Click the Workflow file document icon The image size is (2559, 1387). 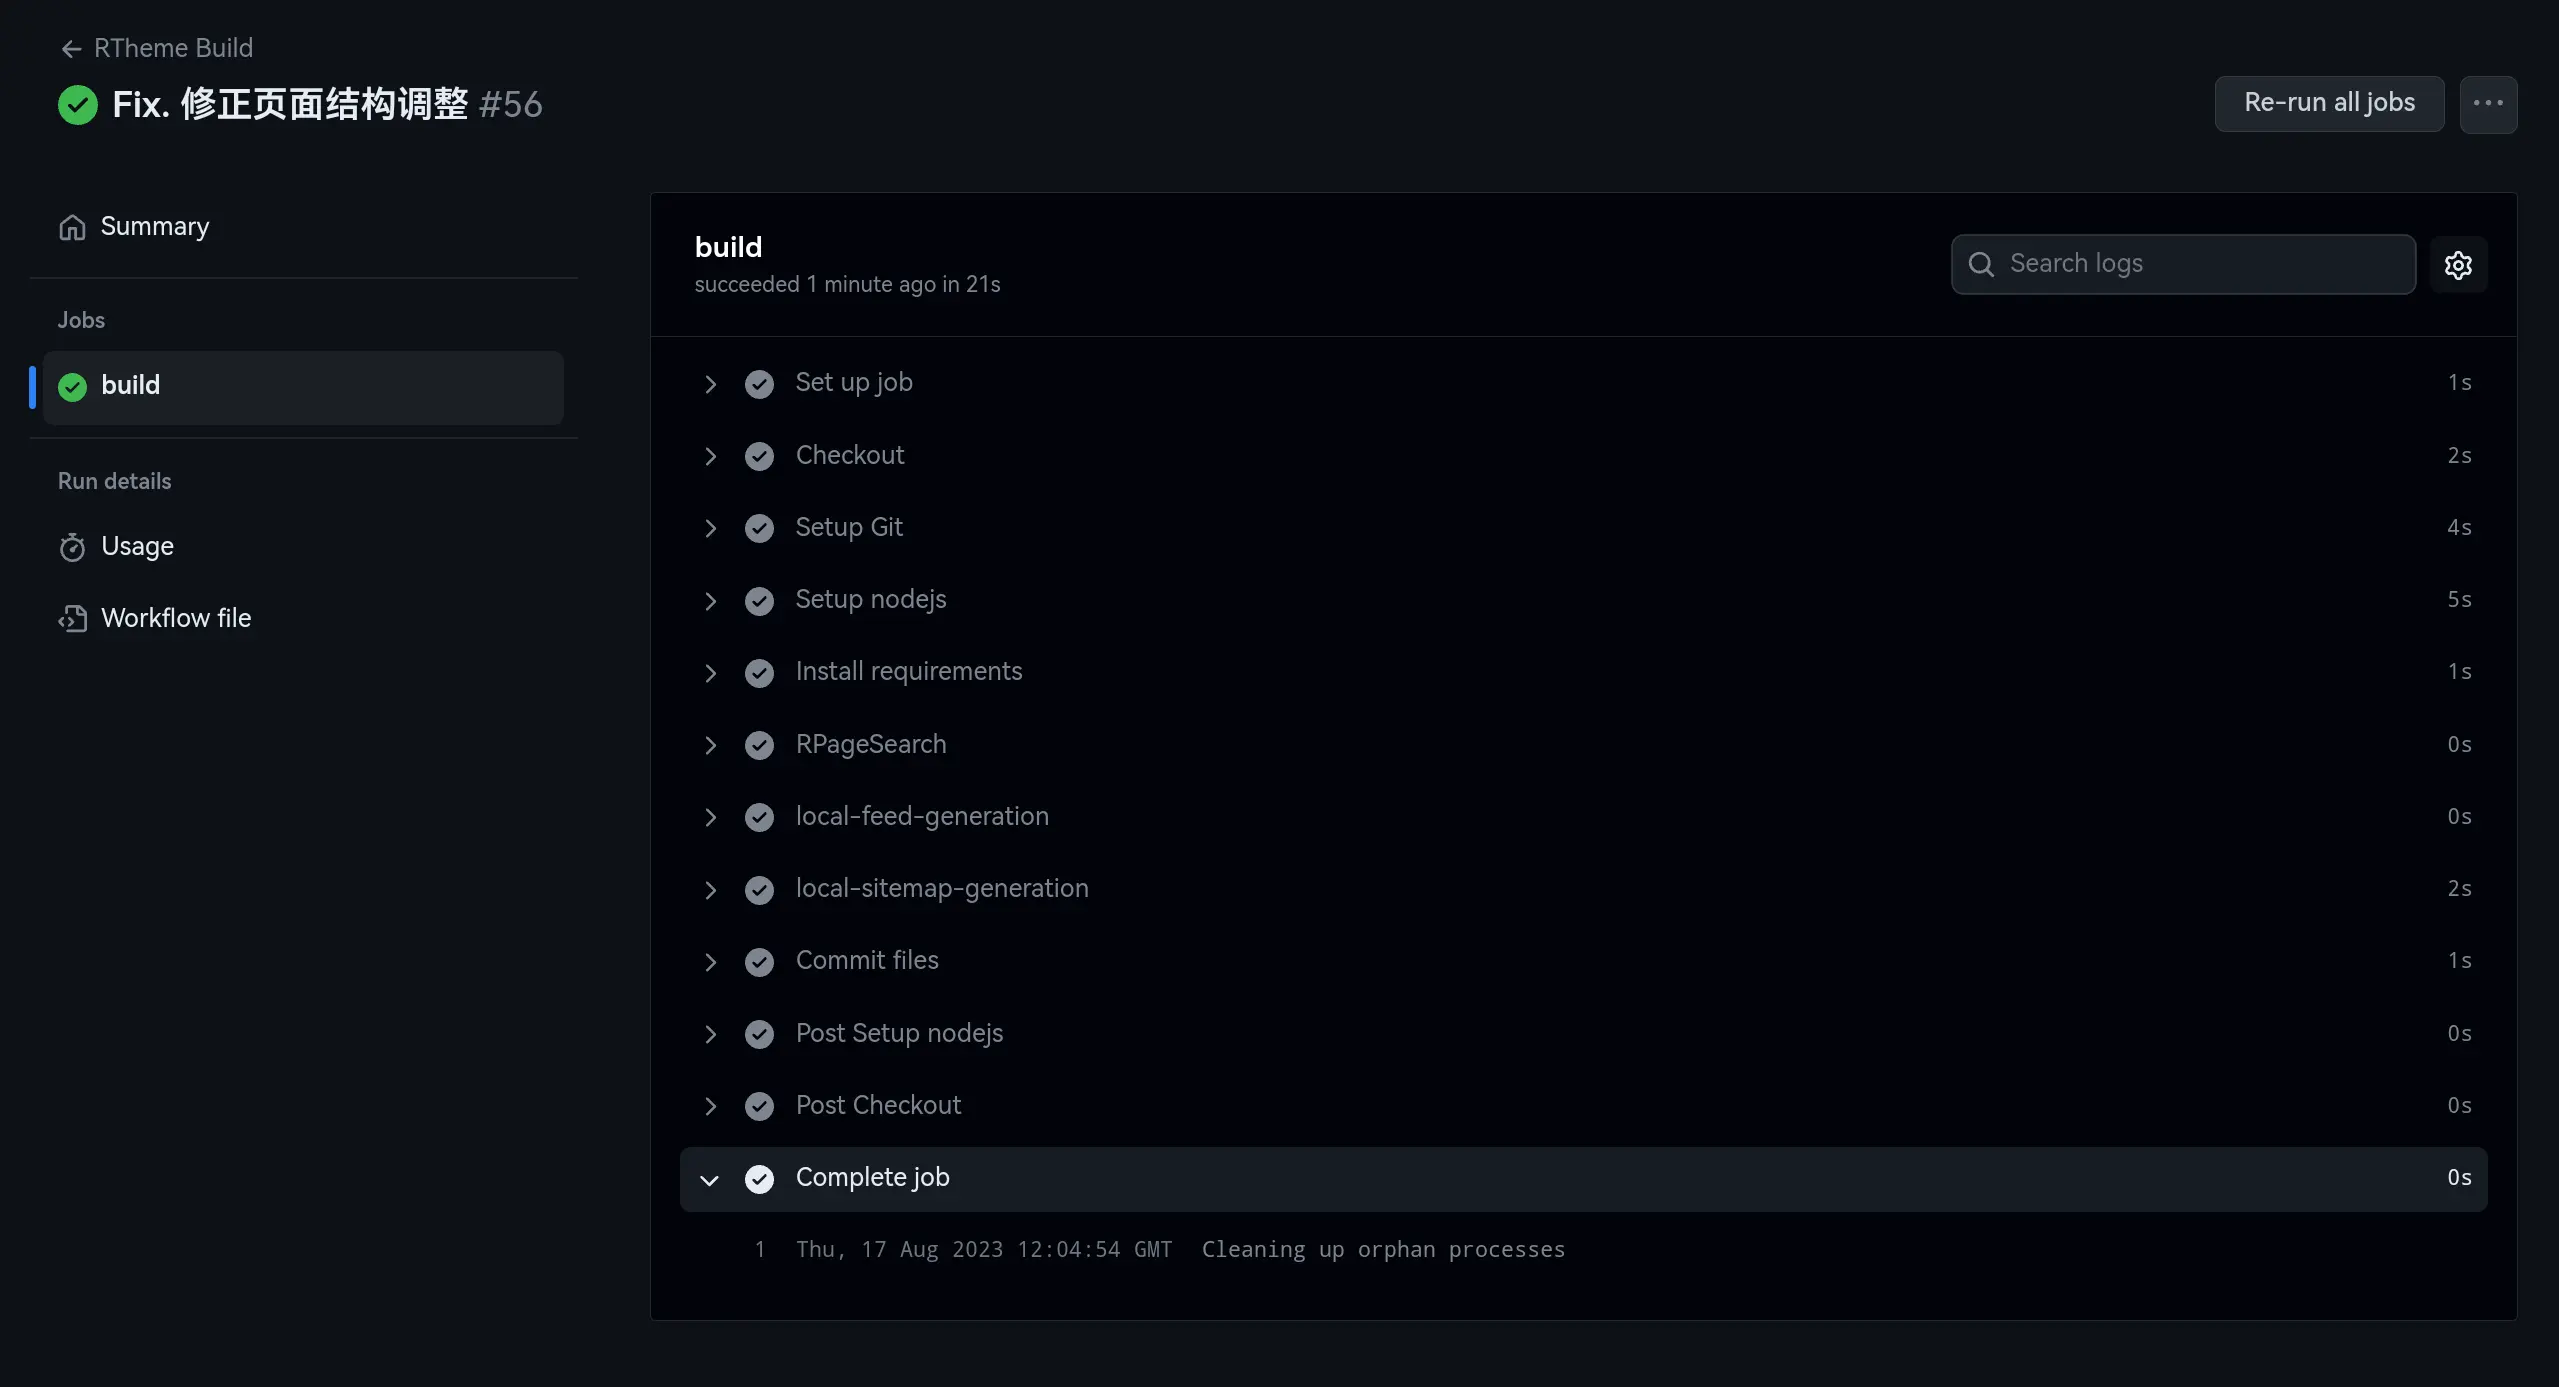point(72,618)
